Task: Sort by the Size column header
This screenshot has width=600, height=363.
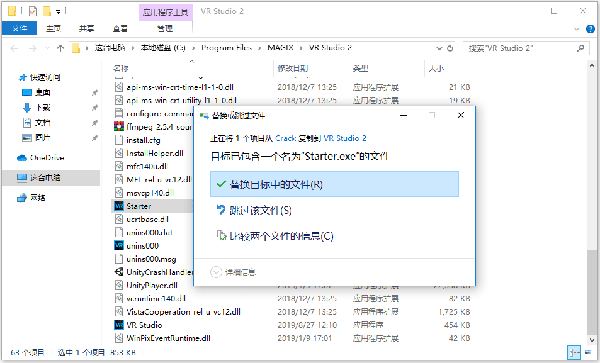Action: point(436,68)
